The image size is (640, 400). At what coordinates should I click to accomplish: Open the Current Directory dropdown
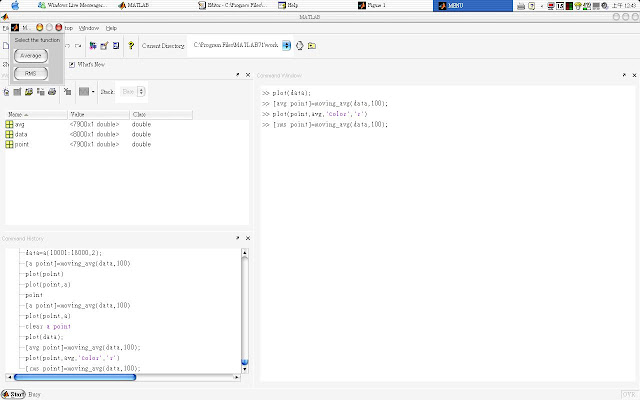[x=286, y=45]
